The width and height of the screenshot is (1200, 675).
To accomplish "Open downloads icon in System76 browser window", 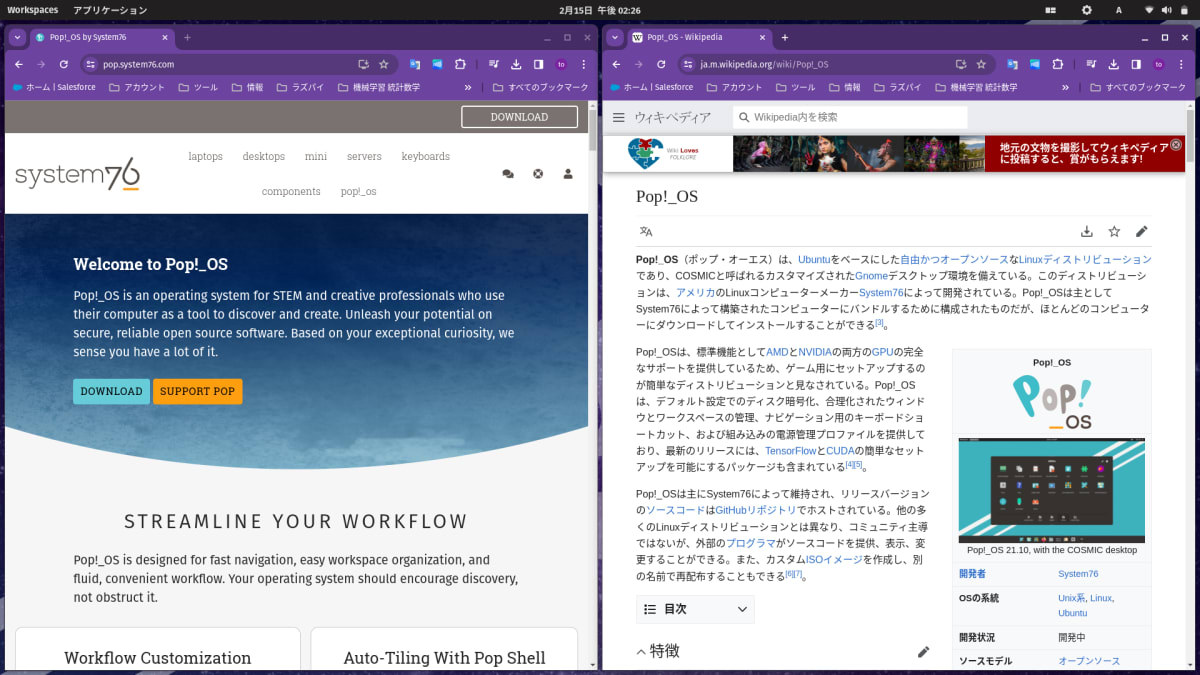I will coord(516,64).
